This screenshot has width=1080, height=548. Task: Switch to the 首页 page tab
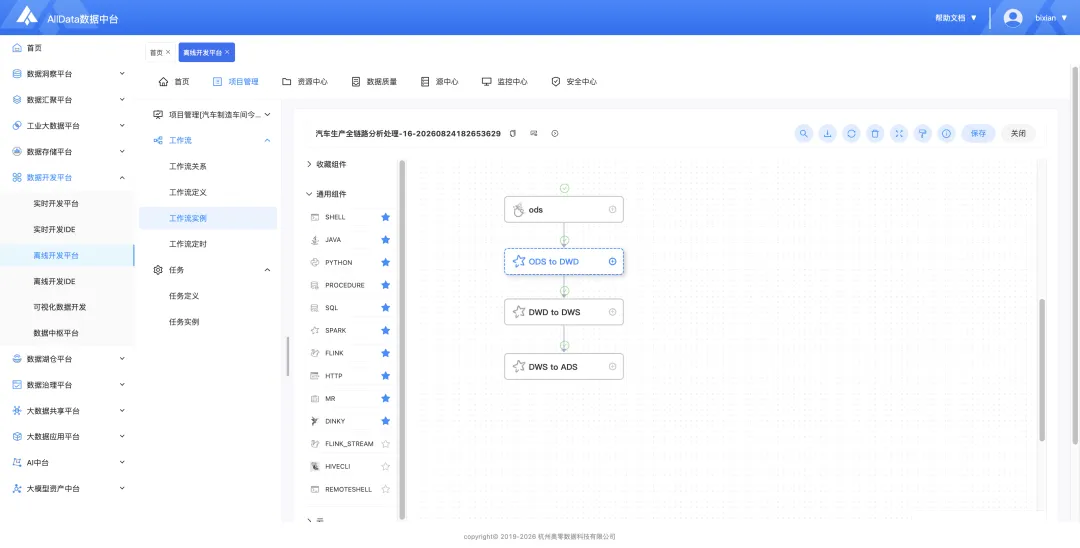pyautogui.click(x=156, y=52)
